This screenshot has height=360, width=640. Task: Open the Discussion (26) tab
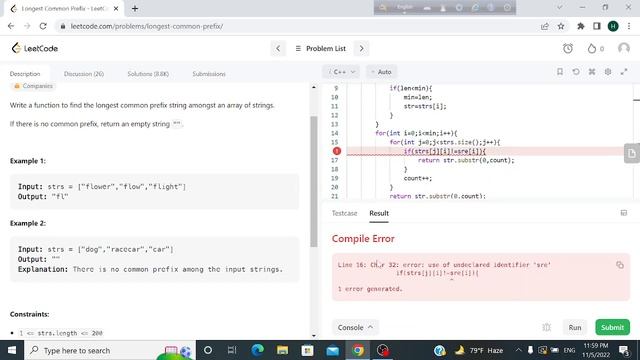click(x=84, y=74)
